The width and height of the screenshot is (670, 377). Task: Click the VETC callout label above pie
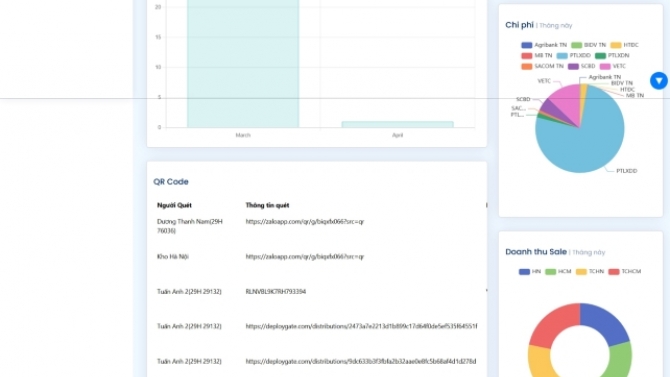tap(544, 81)
